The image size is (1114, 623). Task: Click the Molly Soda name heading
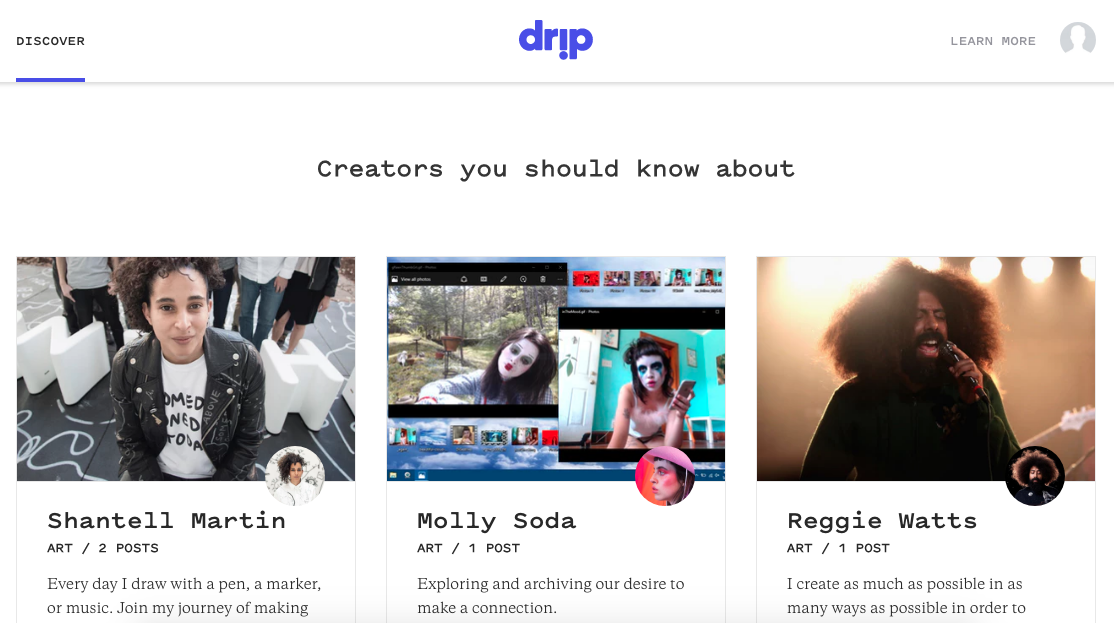pyautogui.click(x=497, y=521)
